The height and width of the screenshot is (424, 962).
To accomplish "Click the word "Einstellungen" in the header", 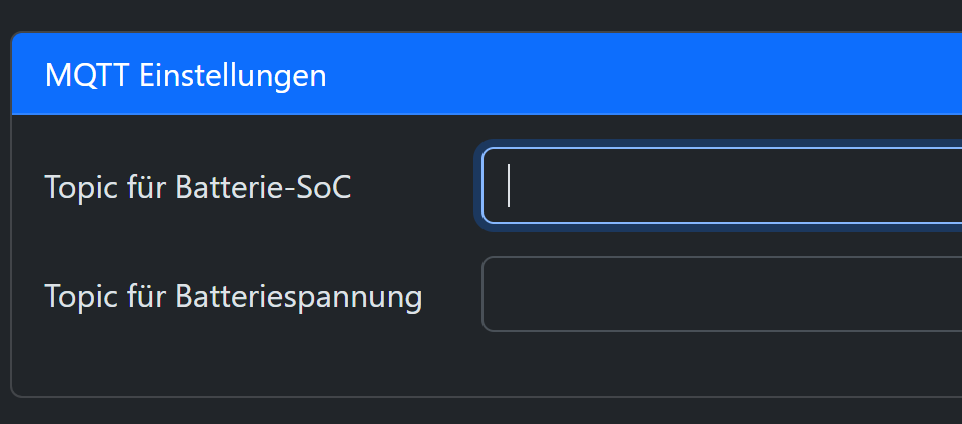I will (x=233, y=75).
